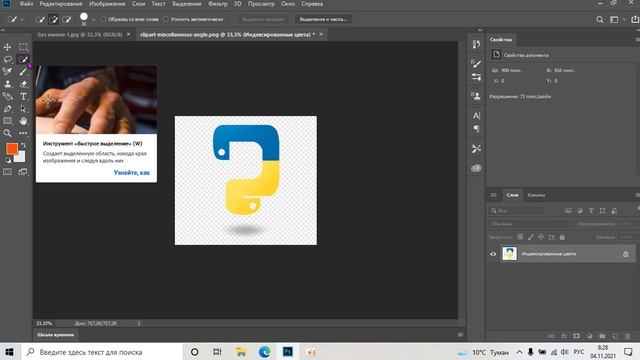Open the Character panel icon
This screenshot has height=360, width=640.
[x=476, y=116]
